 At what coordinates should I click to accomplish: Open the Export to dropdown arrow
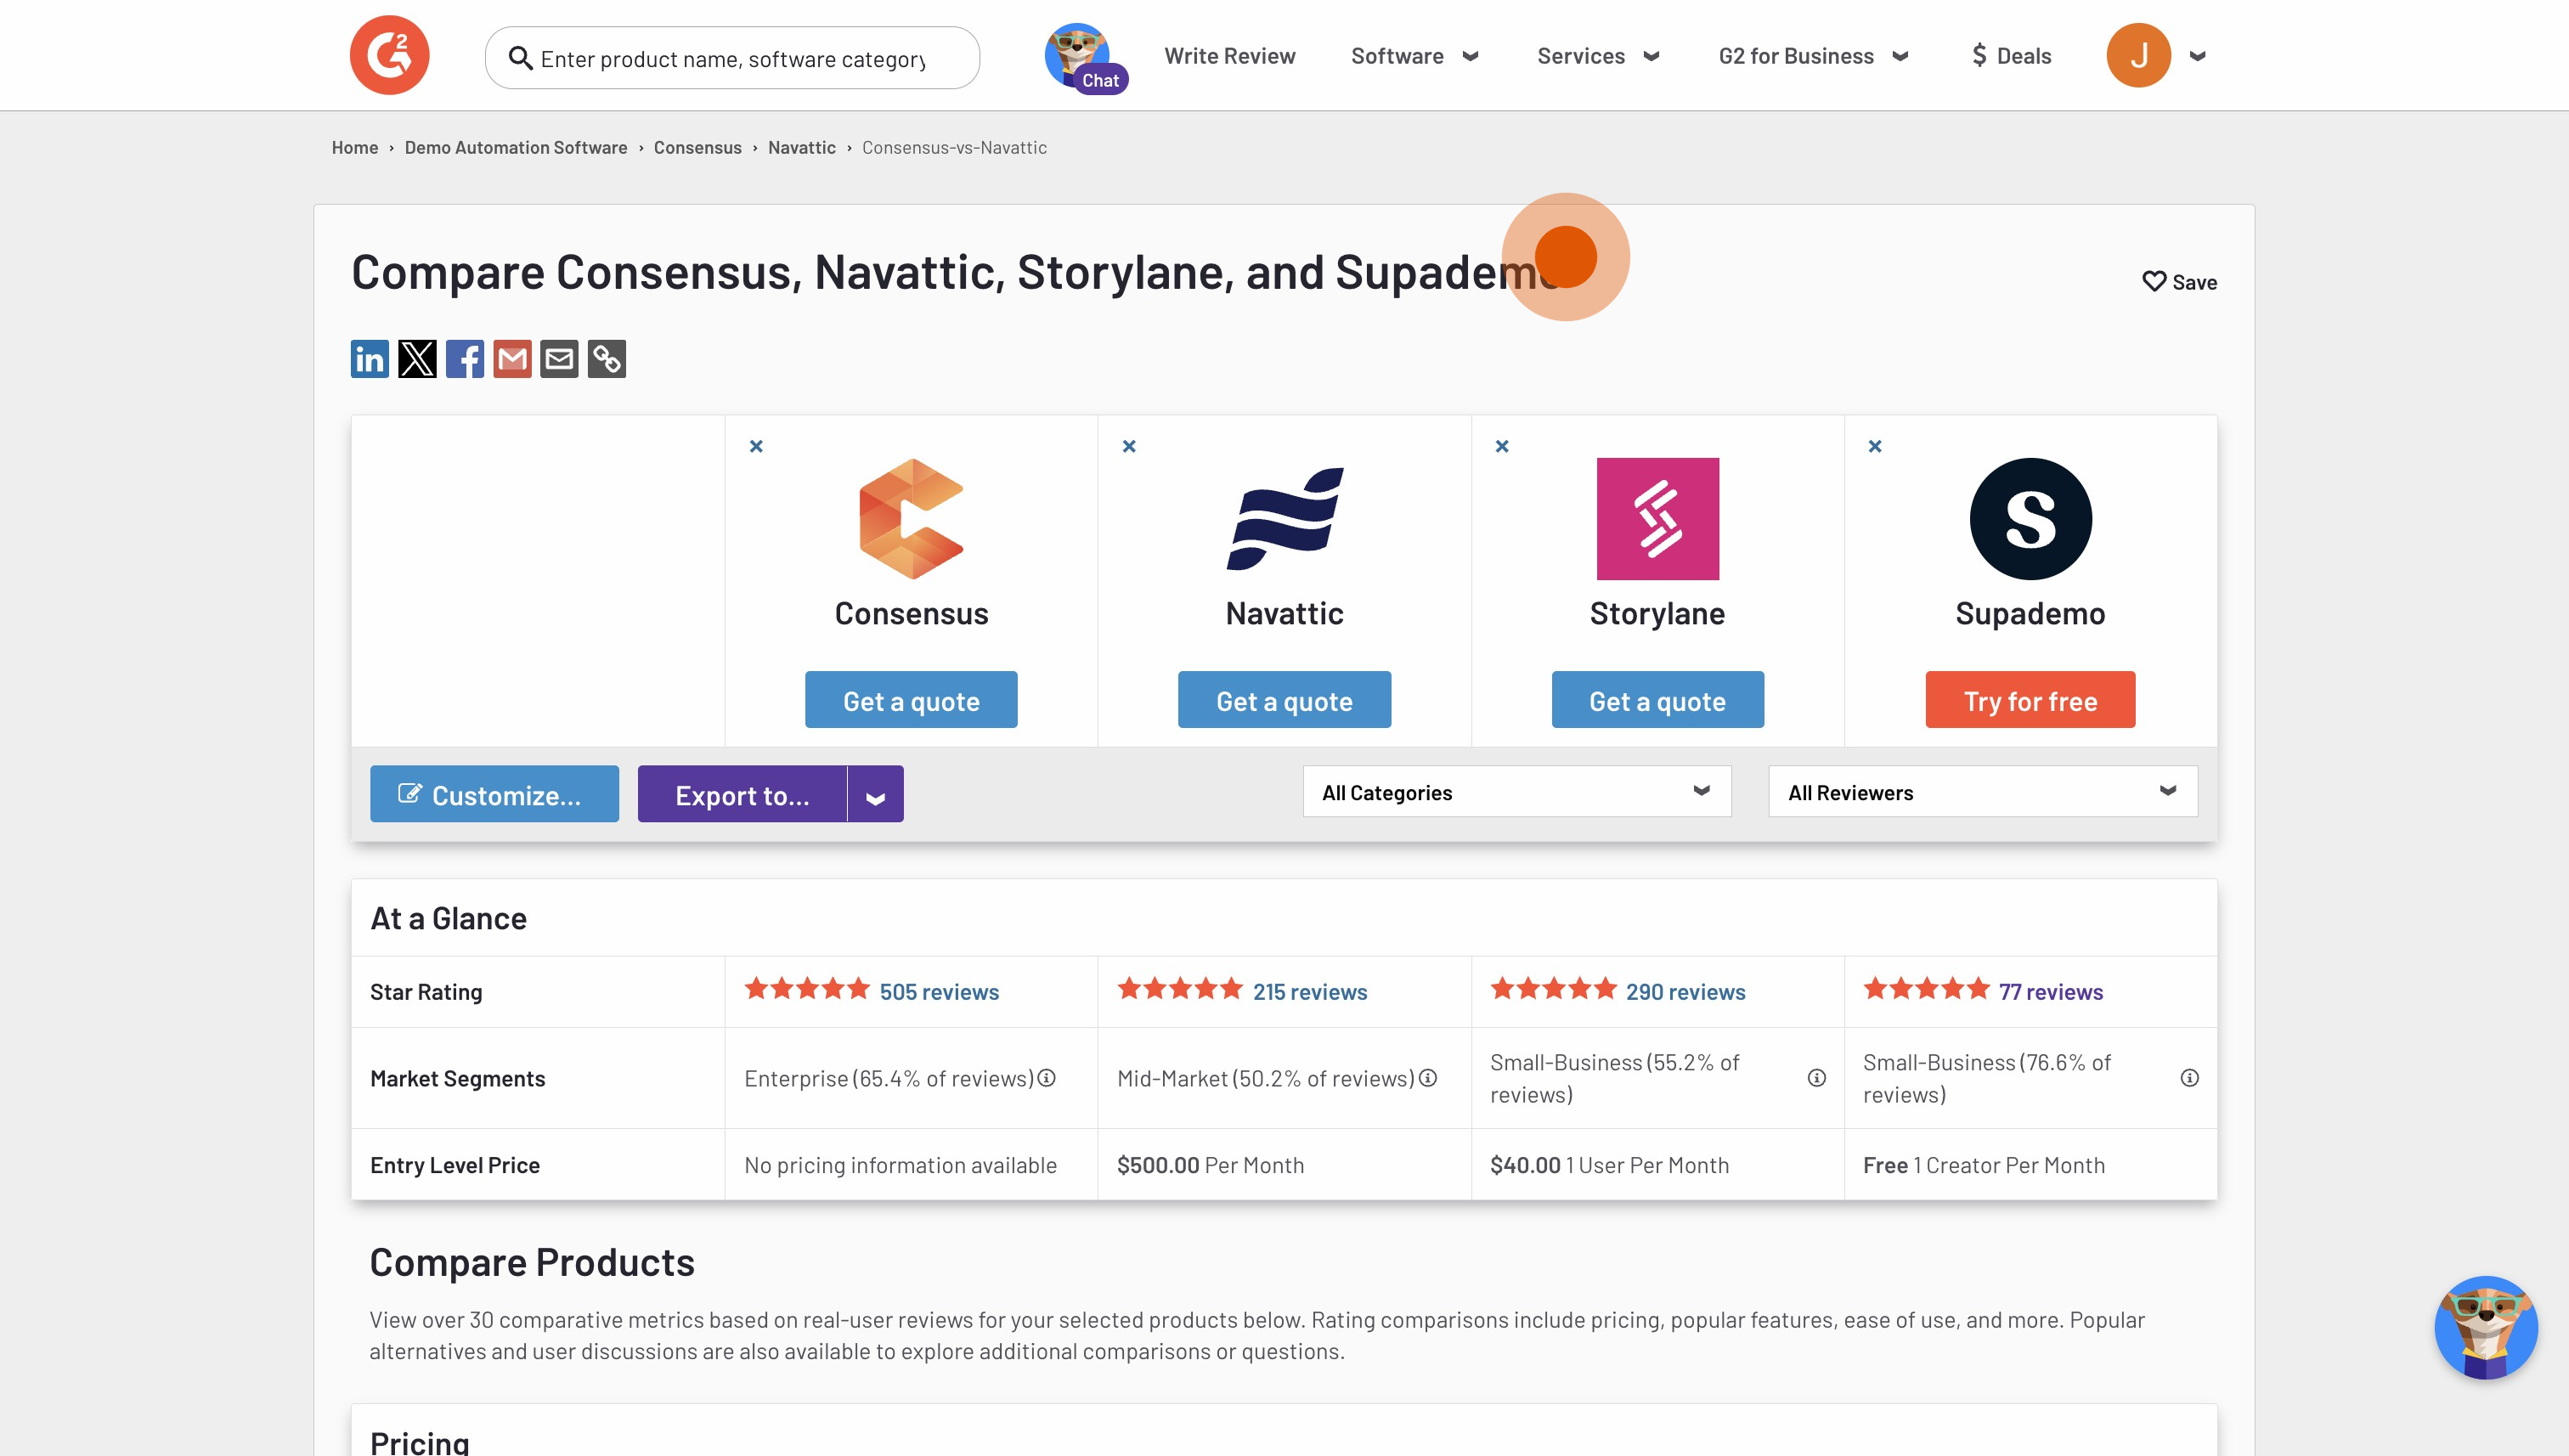pos(875,795)
